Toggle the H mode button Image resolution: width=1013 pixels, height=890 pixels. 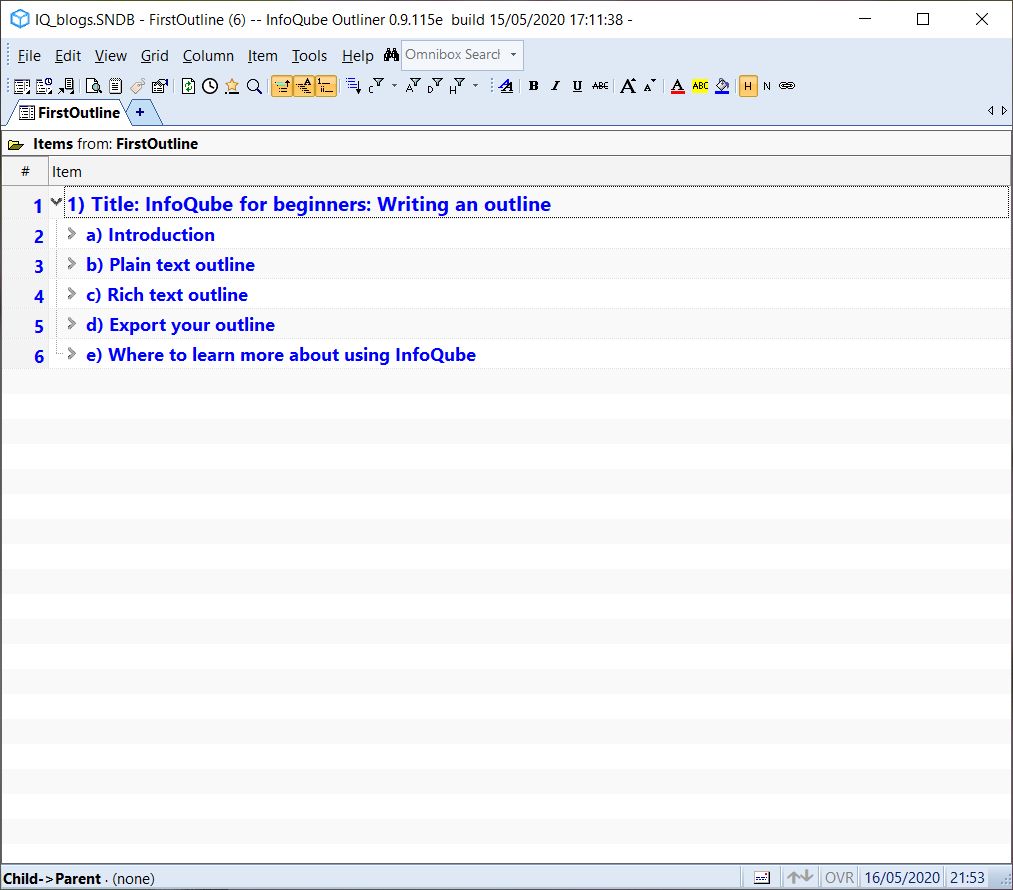click(x=747, y=86)
